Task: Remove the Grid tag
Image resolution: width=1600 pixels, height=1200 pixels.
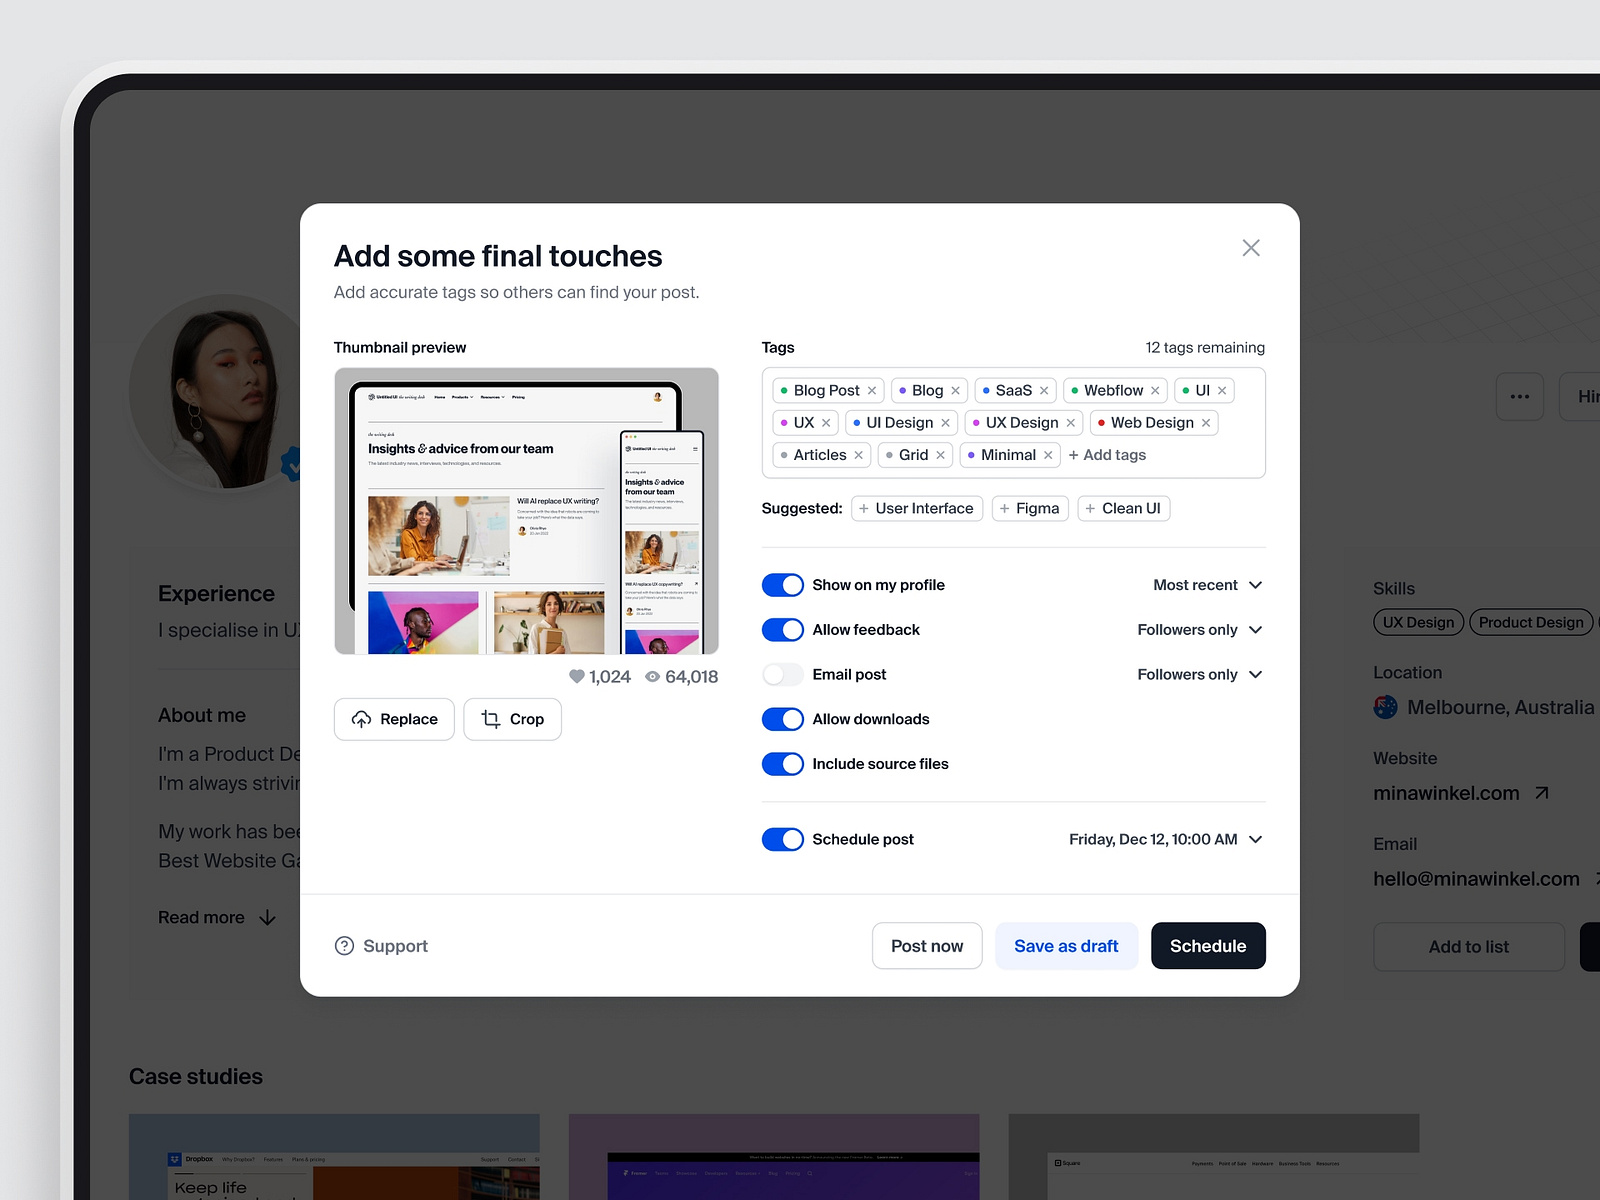Action: point(940,455)
